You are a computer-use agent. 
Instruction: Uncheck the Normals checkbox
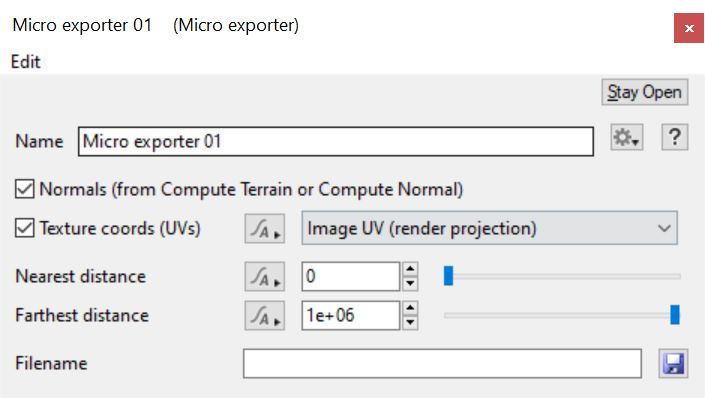[24, 189]
